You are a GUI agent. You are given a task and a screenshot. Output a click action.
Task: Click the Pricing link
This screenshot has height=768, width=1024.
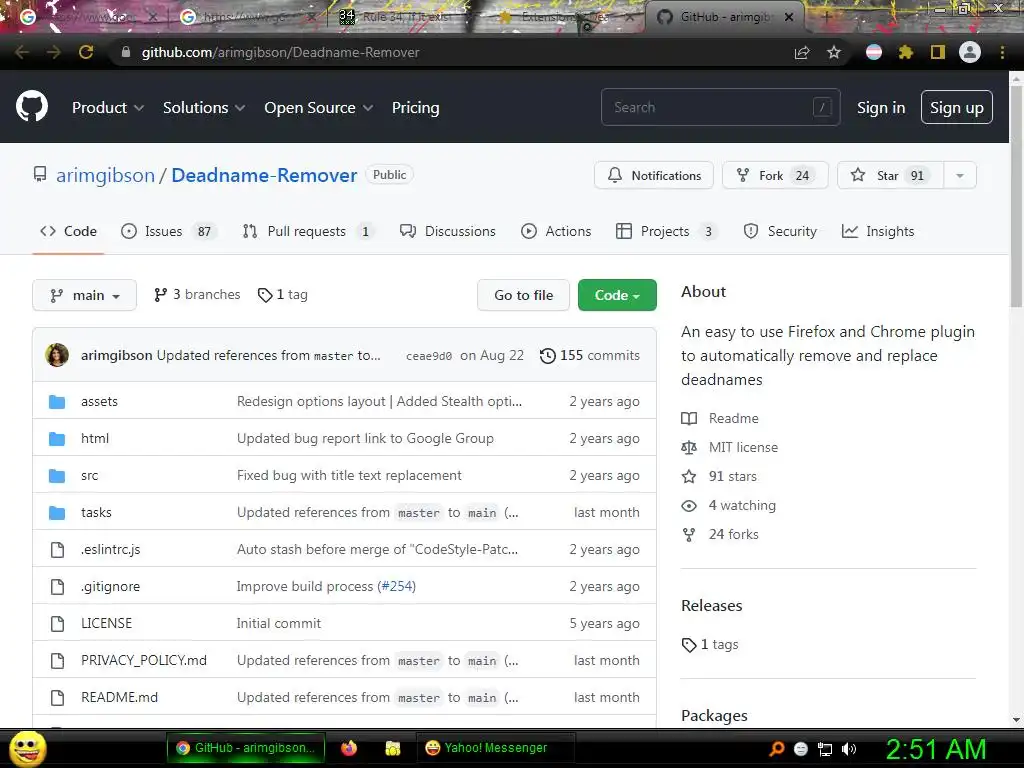click(x=415, y=108)
